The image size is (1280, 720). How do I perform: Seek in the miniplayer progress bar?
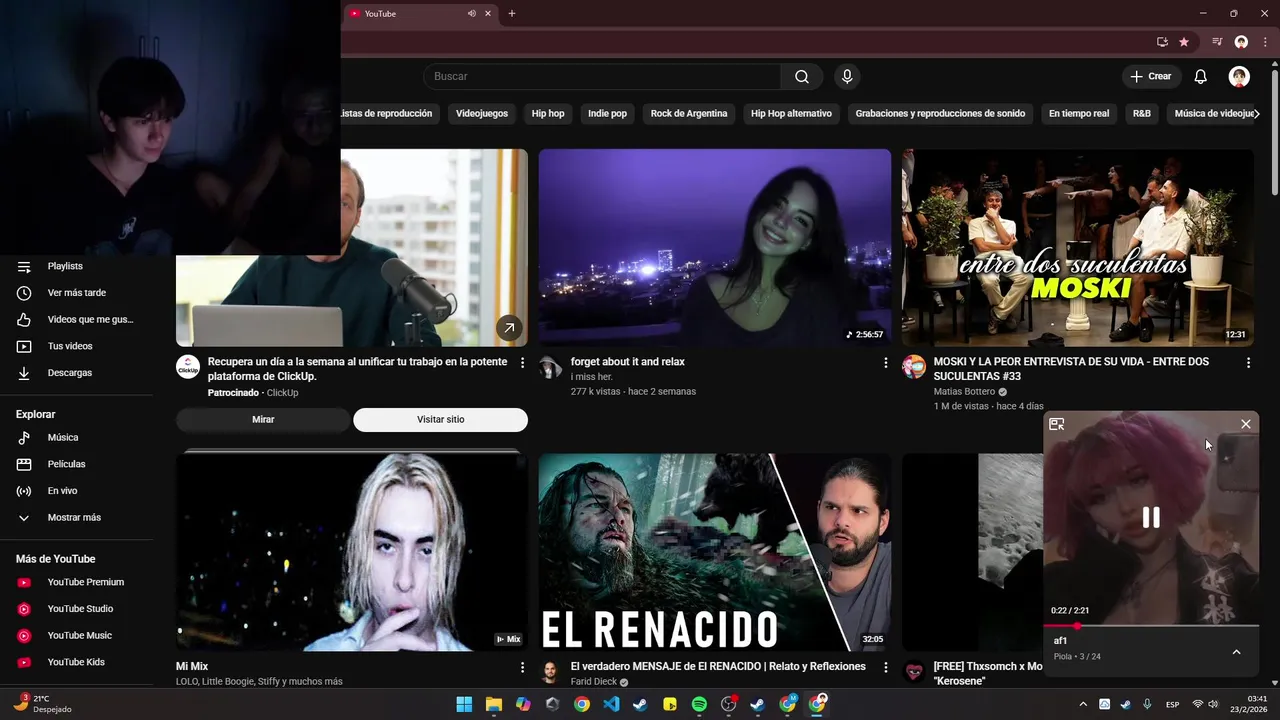[1151, 626]
